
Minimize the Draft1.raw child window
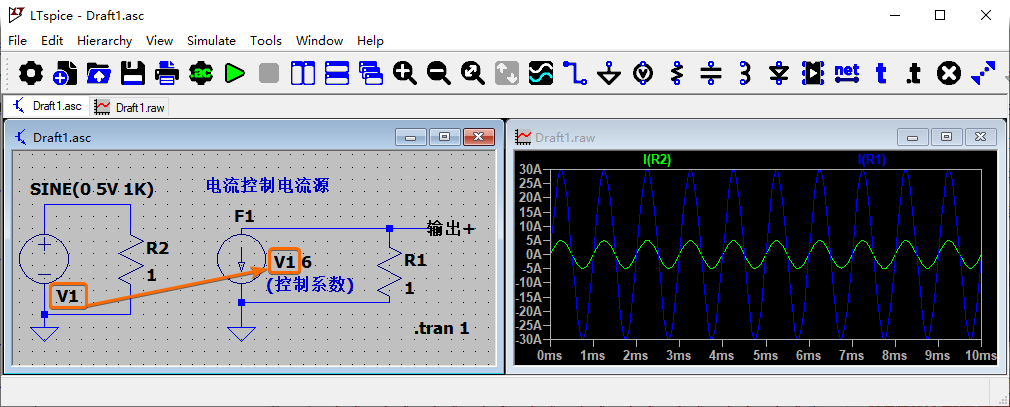[x=913, y=137]
